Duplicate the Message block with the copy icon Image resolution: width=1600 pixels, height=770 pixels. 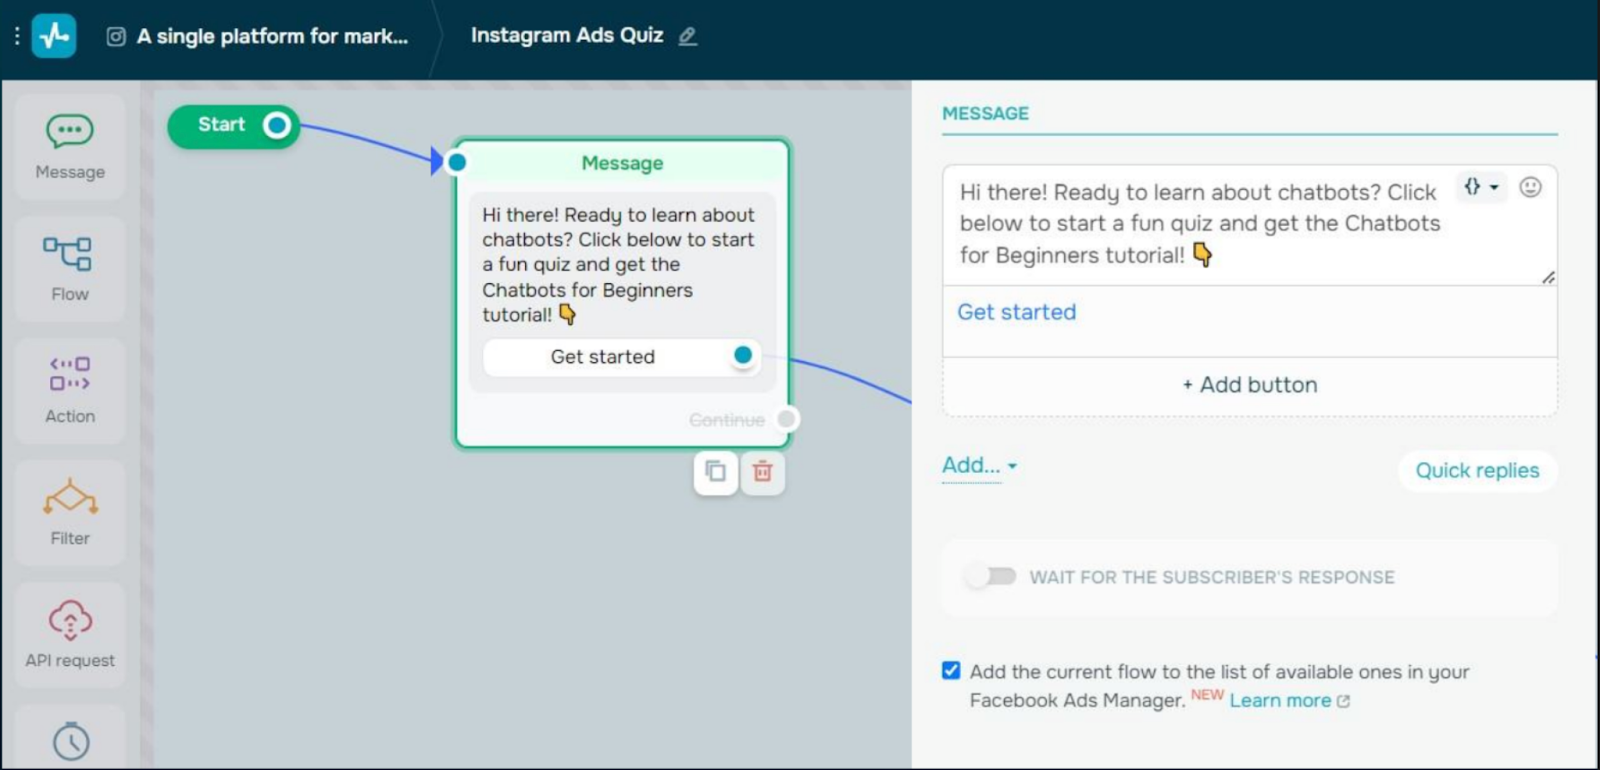pyautogui.click(x=716, y=471)
